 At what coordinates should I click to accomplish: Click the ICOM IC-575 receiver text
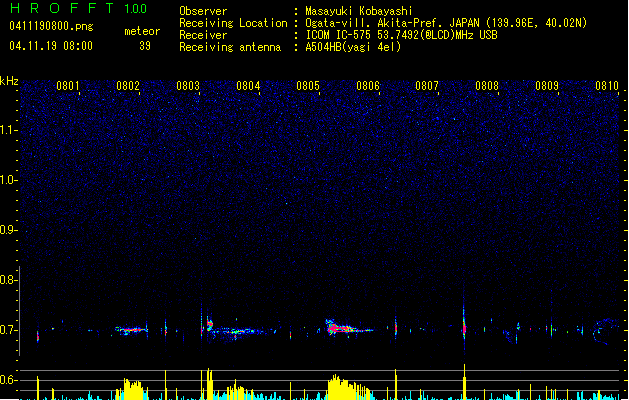tap(402, 35)
